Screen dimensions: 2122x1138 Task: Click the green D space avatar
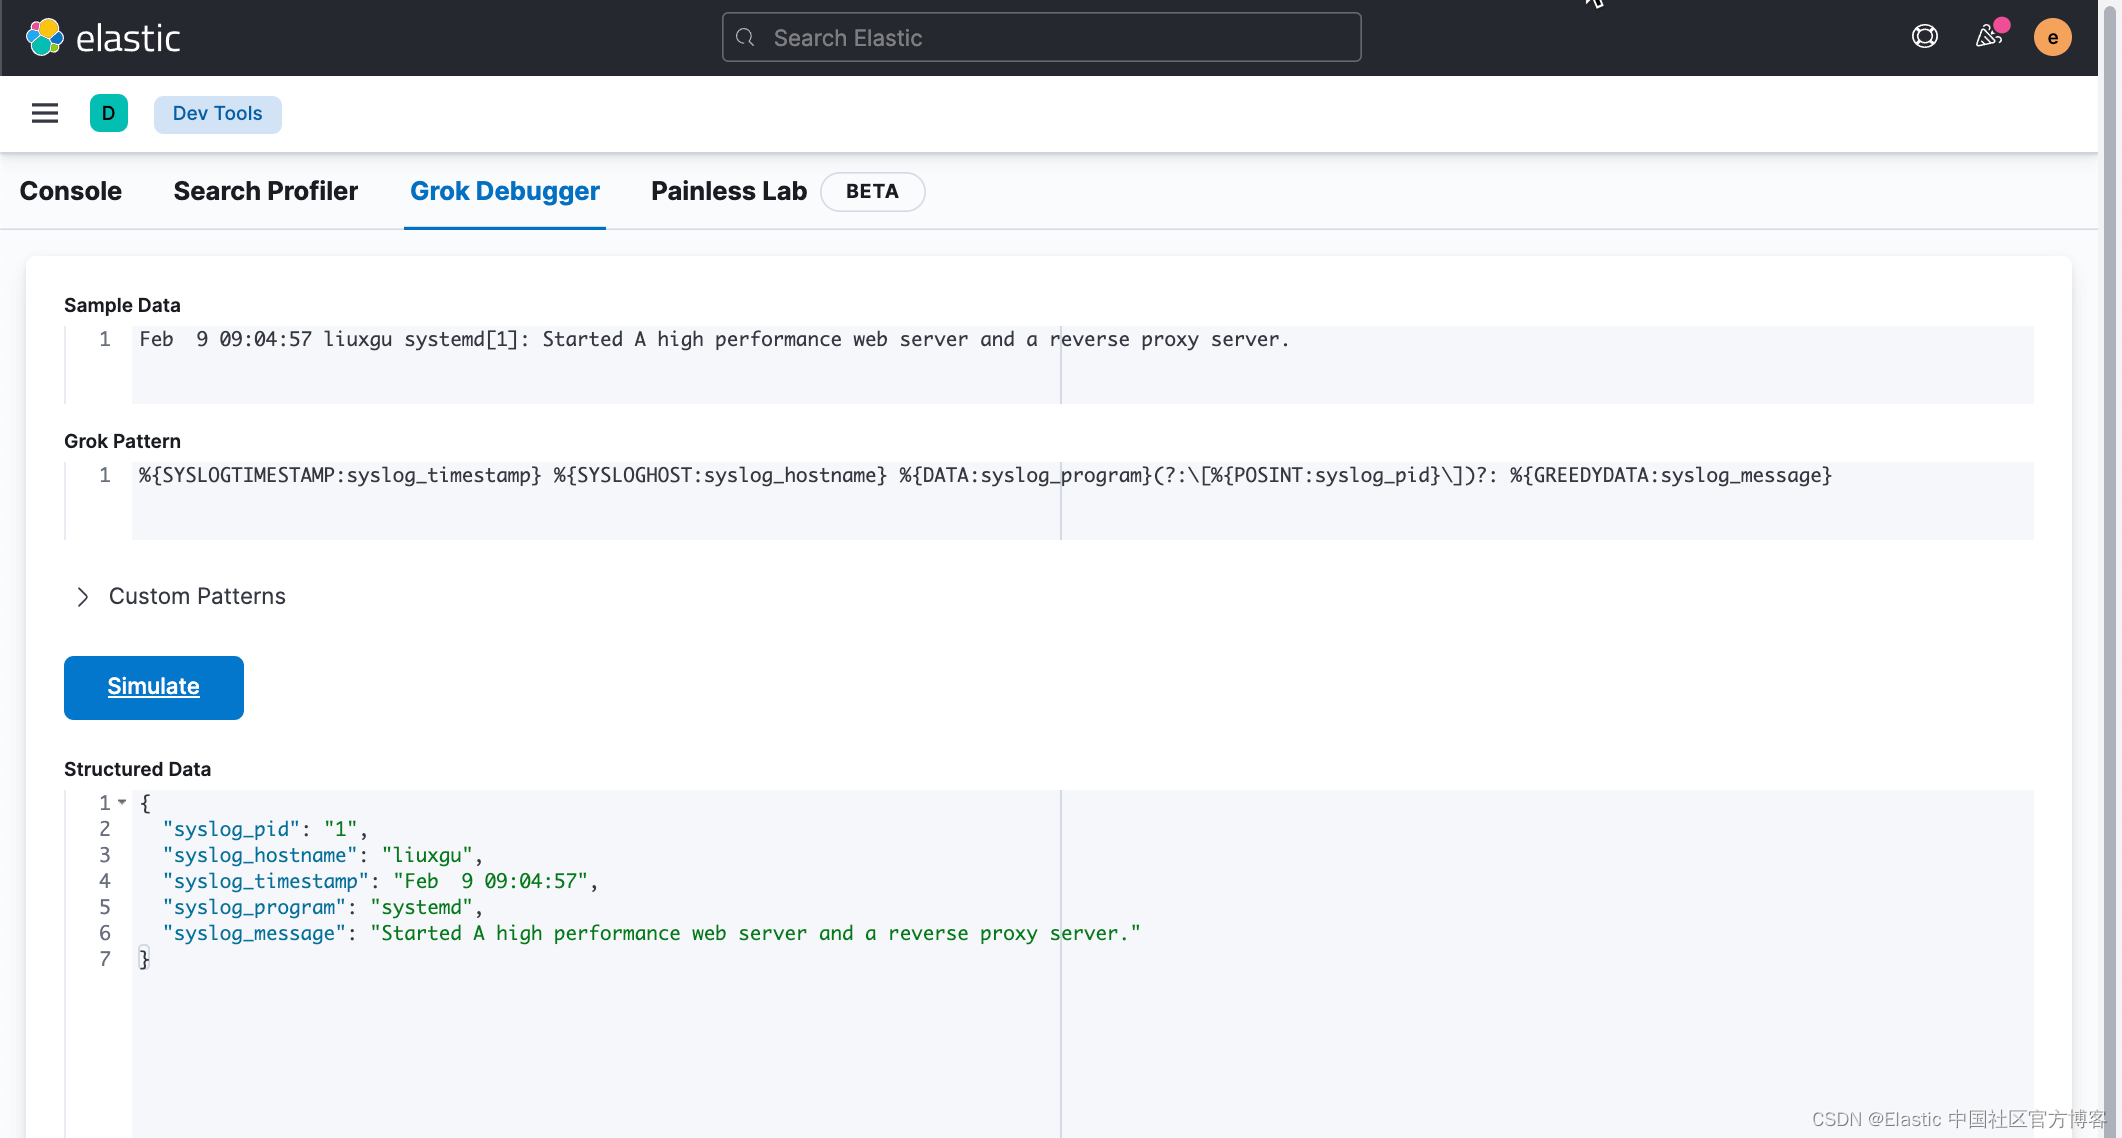click(x=108, y=113)
